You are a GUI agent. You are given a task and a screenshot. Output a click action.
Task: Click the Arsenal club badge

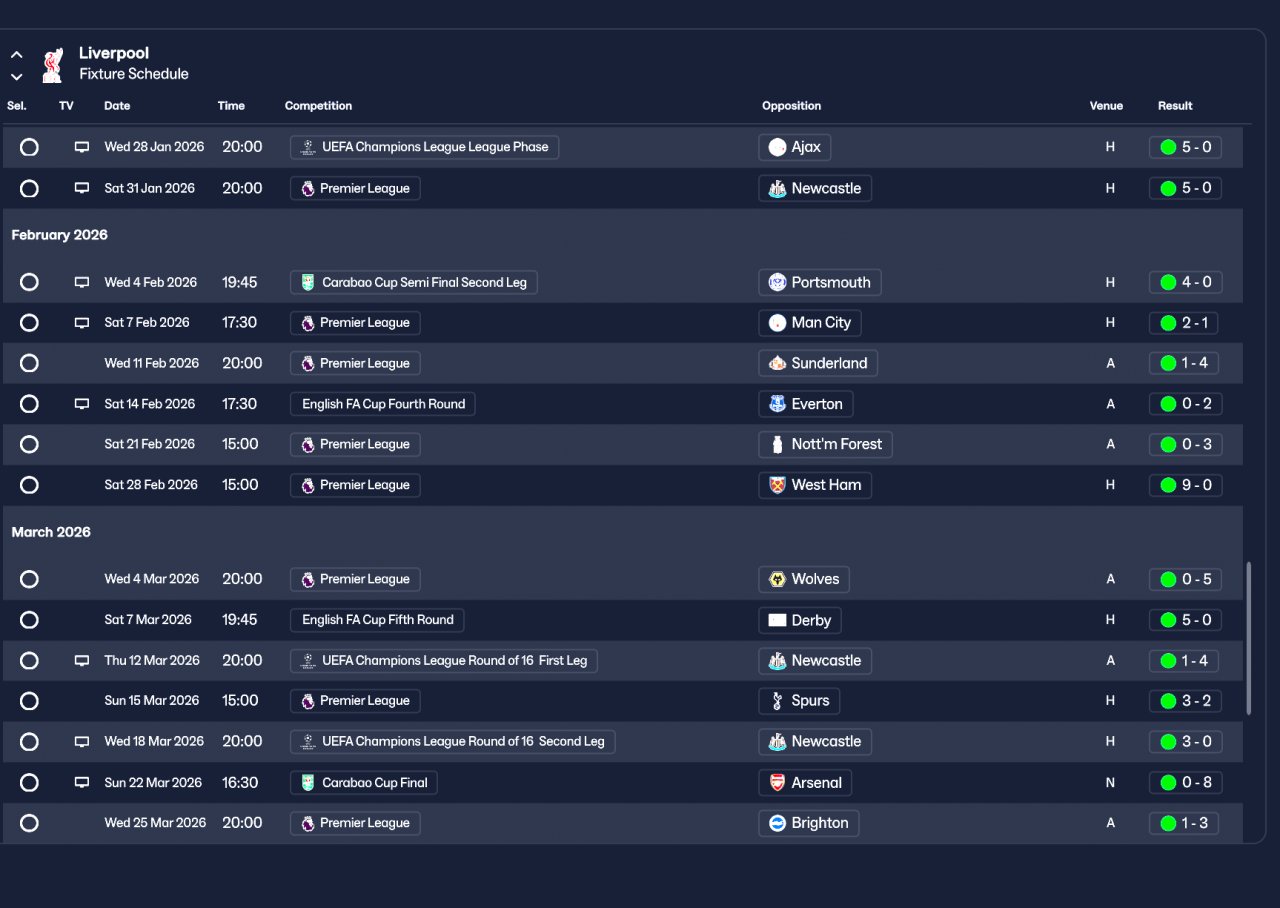click(777, 782)
